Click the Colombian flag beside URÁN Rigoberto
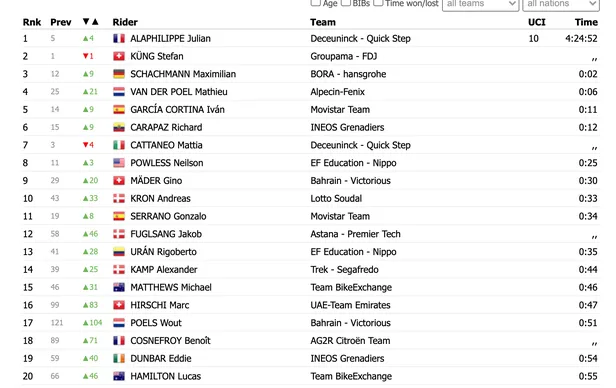 (x=119, y=252)
